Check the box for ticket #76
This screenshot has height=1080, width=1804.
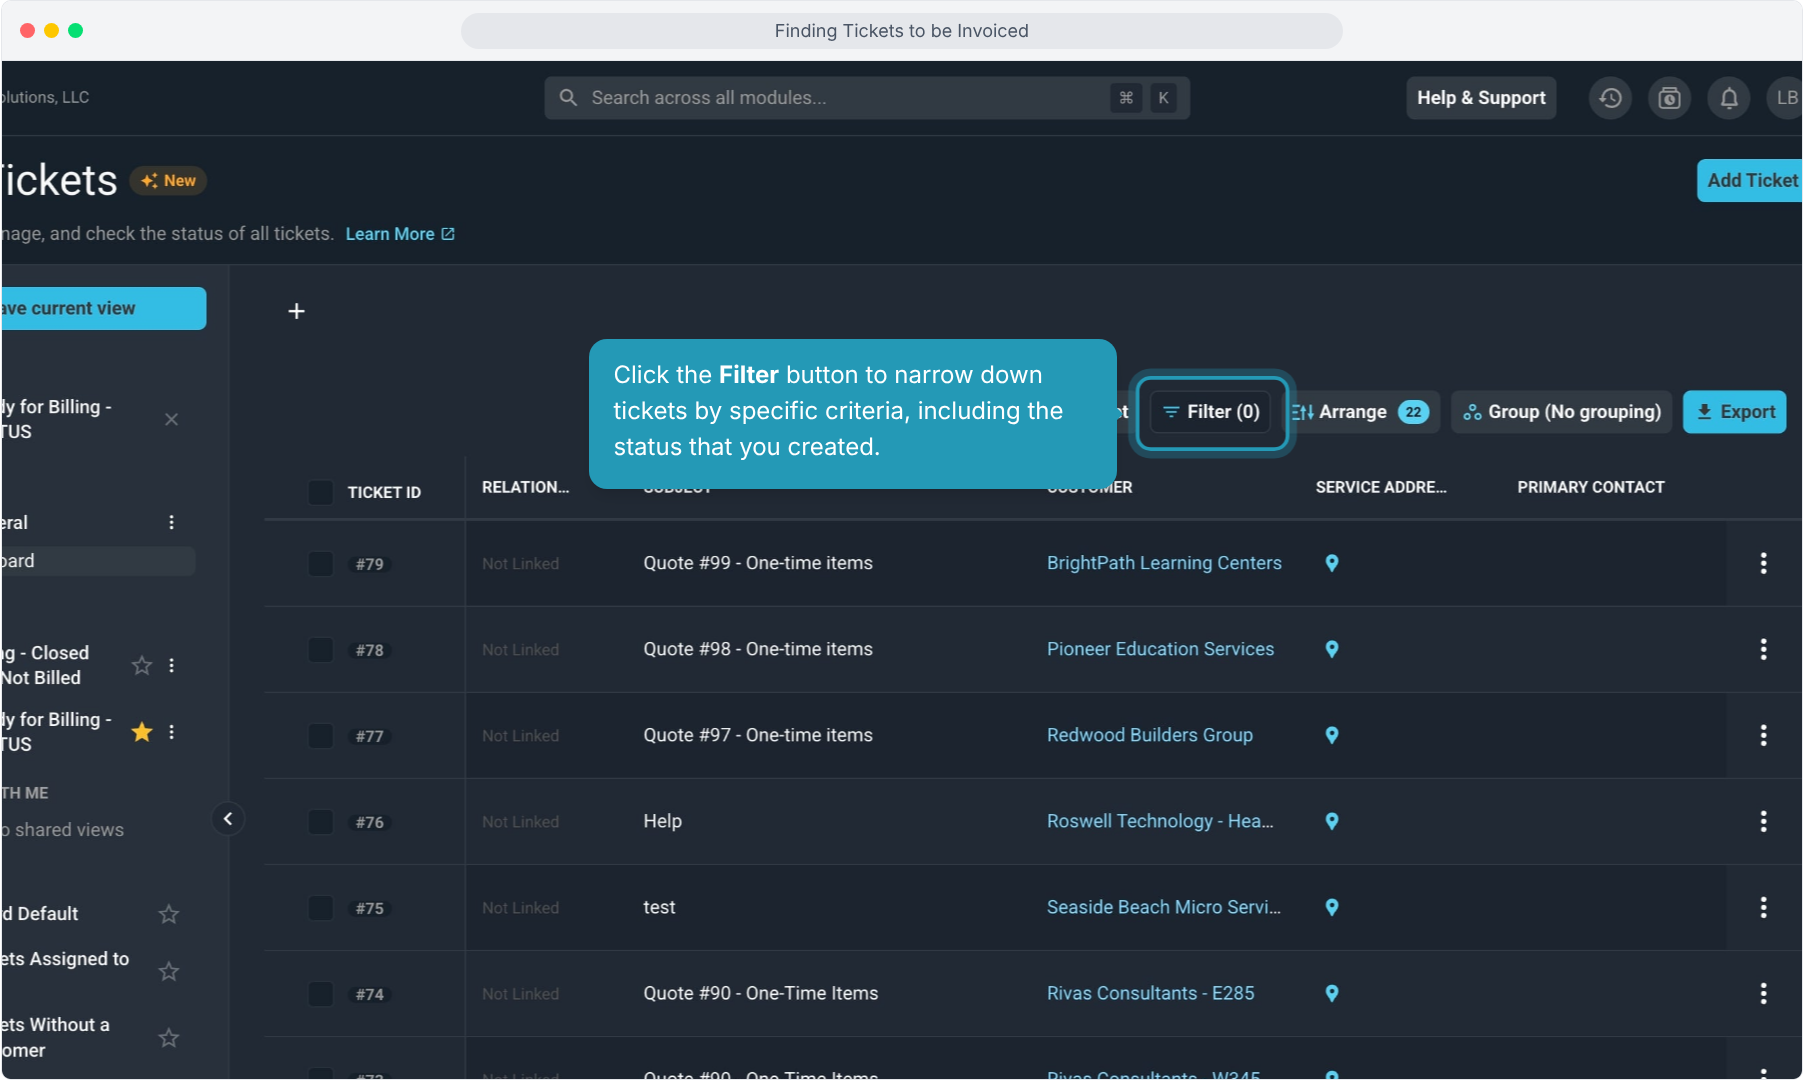coord(321,821)
